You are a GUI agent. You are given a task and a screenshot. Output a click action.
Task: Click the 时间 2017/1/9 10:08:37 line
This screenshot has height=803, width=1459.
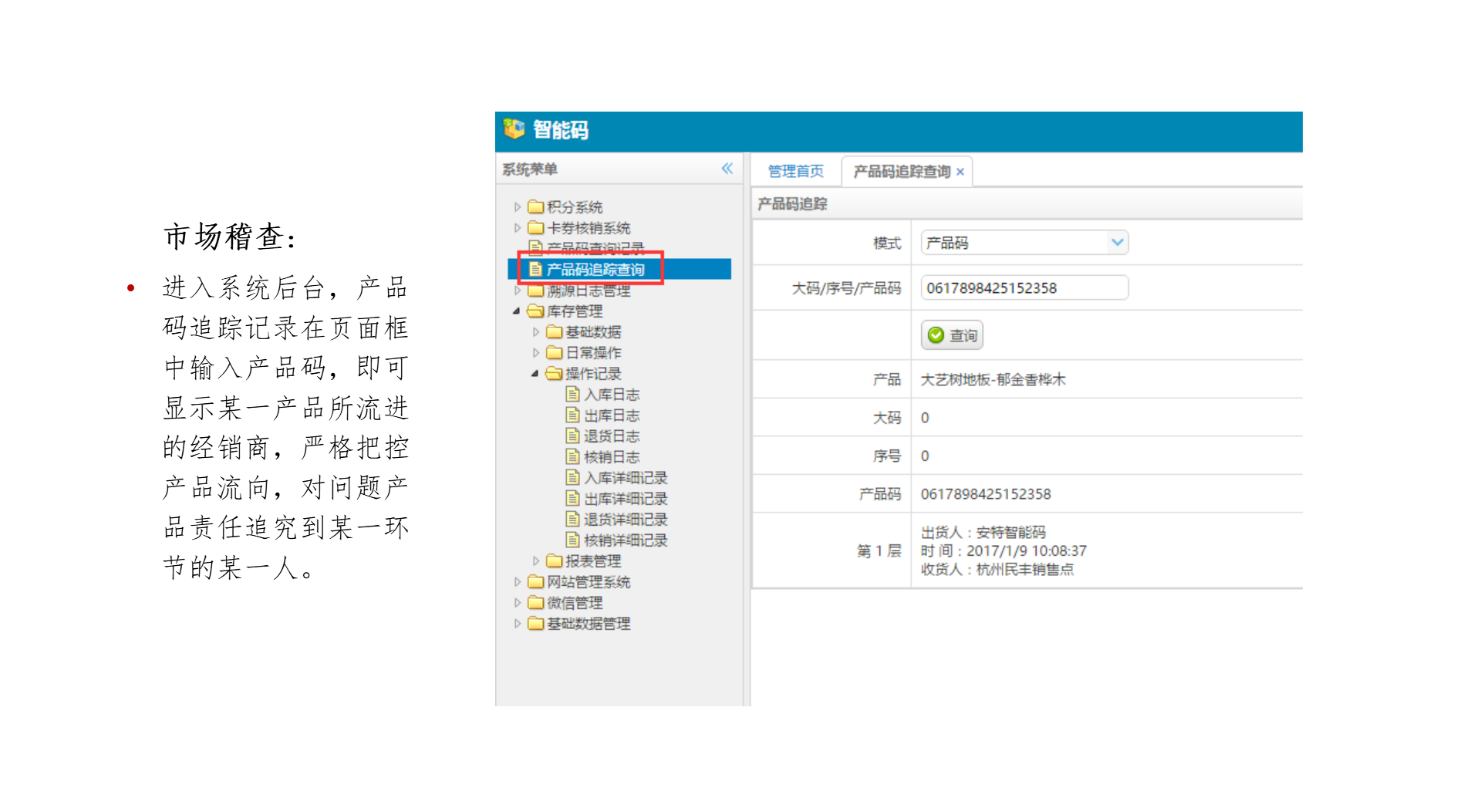[1004, 551]
